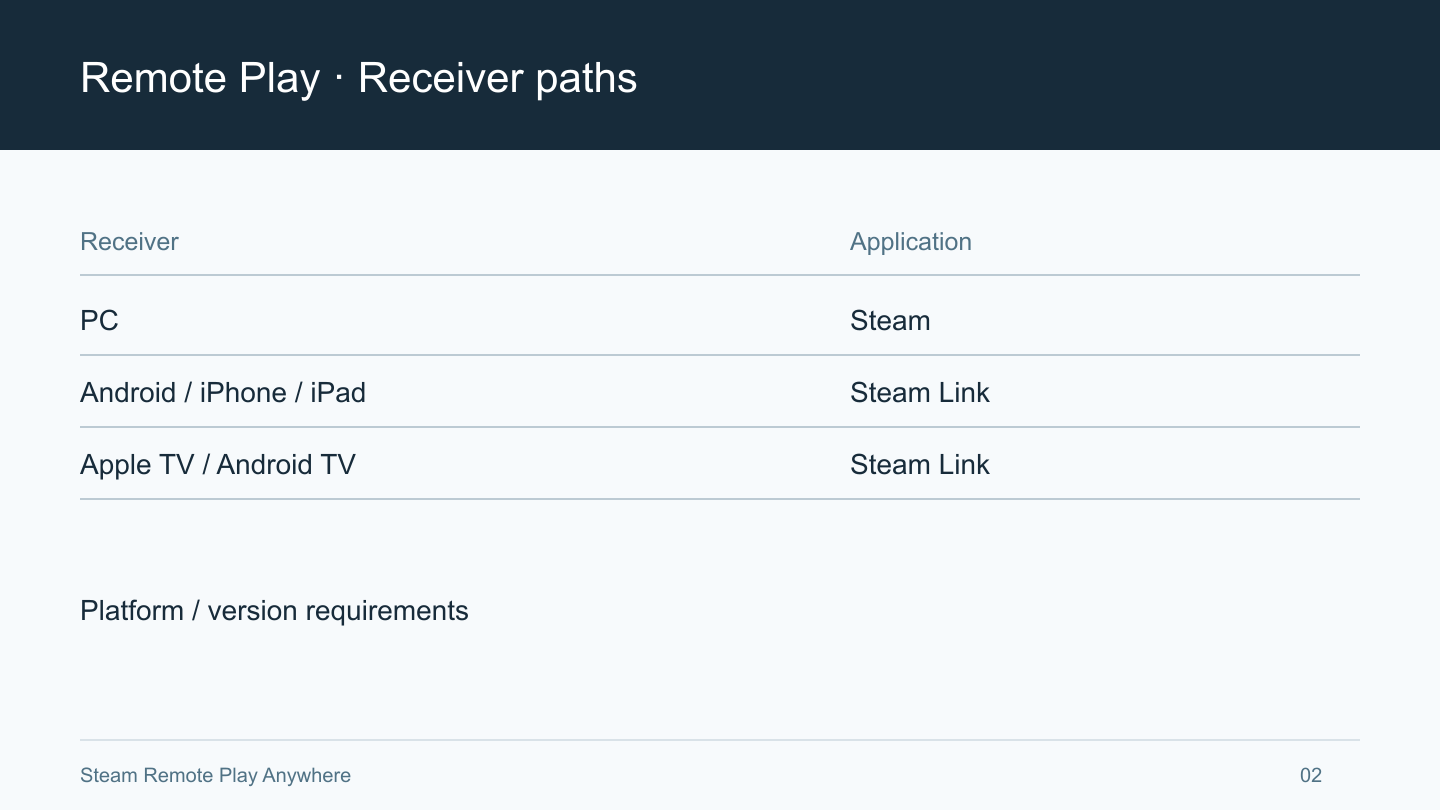The height and width of the screenshot is (810, 1440).
Task: Click "Steam Link" in the Apple TV row
Action: 920,464
